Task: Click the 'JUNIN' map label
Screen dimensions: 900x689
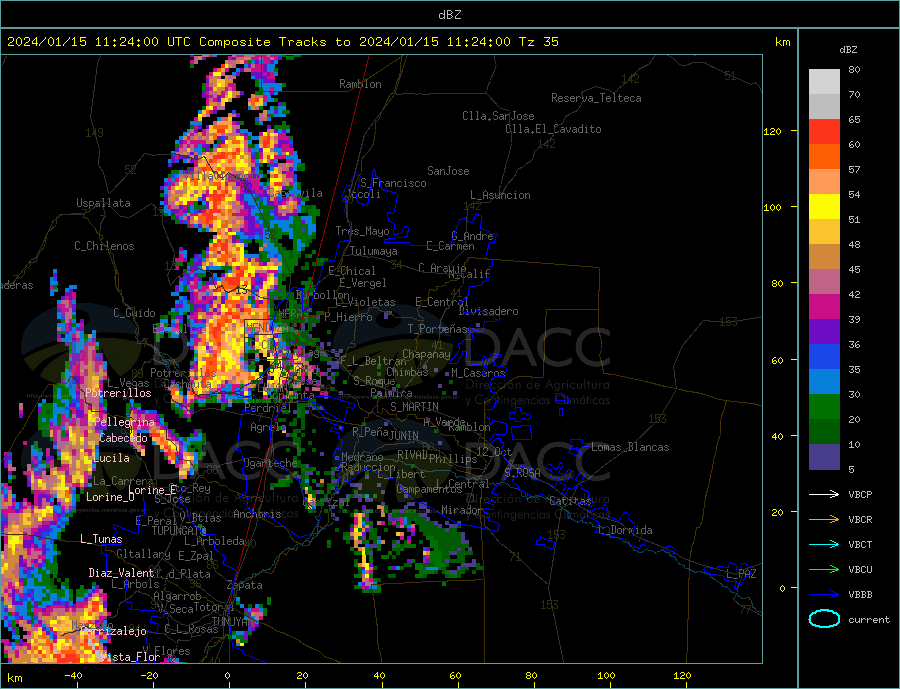Action: coord(404,436)
